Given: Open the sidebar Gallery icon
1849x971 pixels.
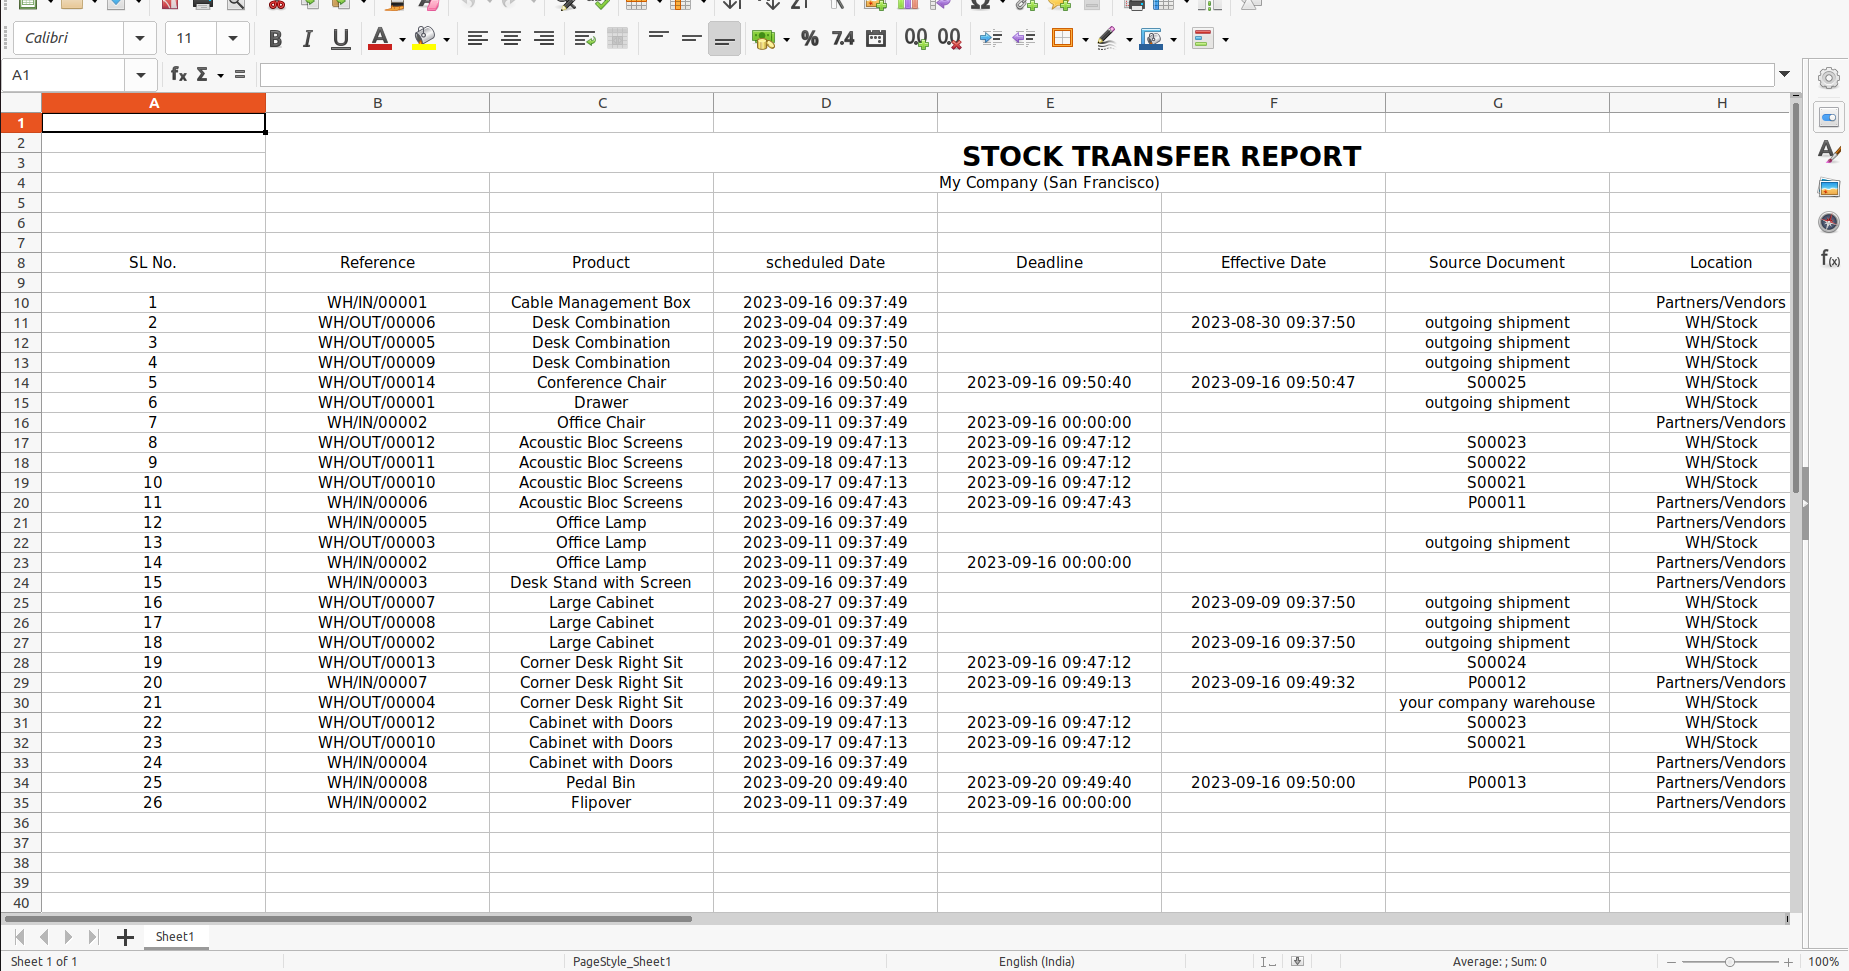Looking at the screenshot, I should tap(1829, 187).
